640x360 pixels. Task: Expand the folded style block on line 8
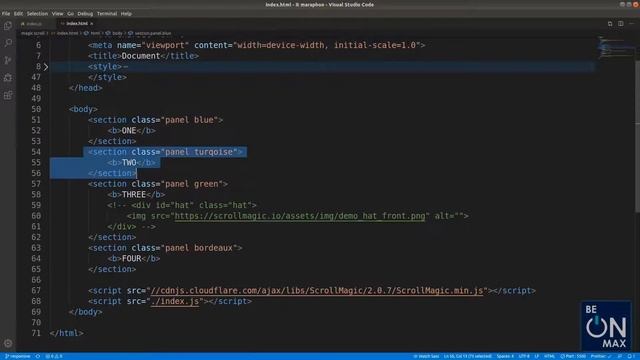[46, 67]
